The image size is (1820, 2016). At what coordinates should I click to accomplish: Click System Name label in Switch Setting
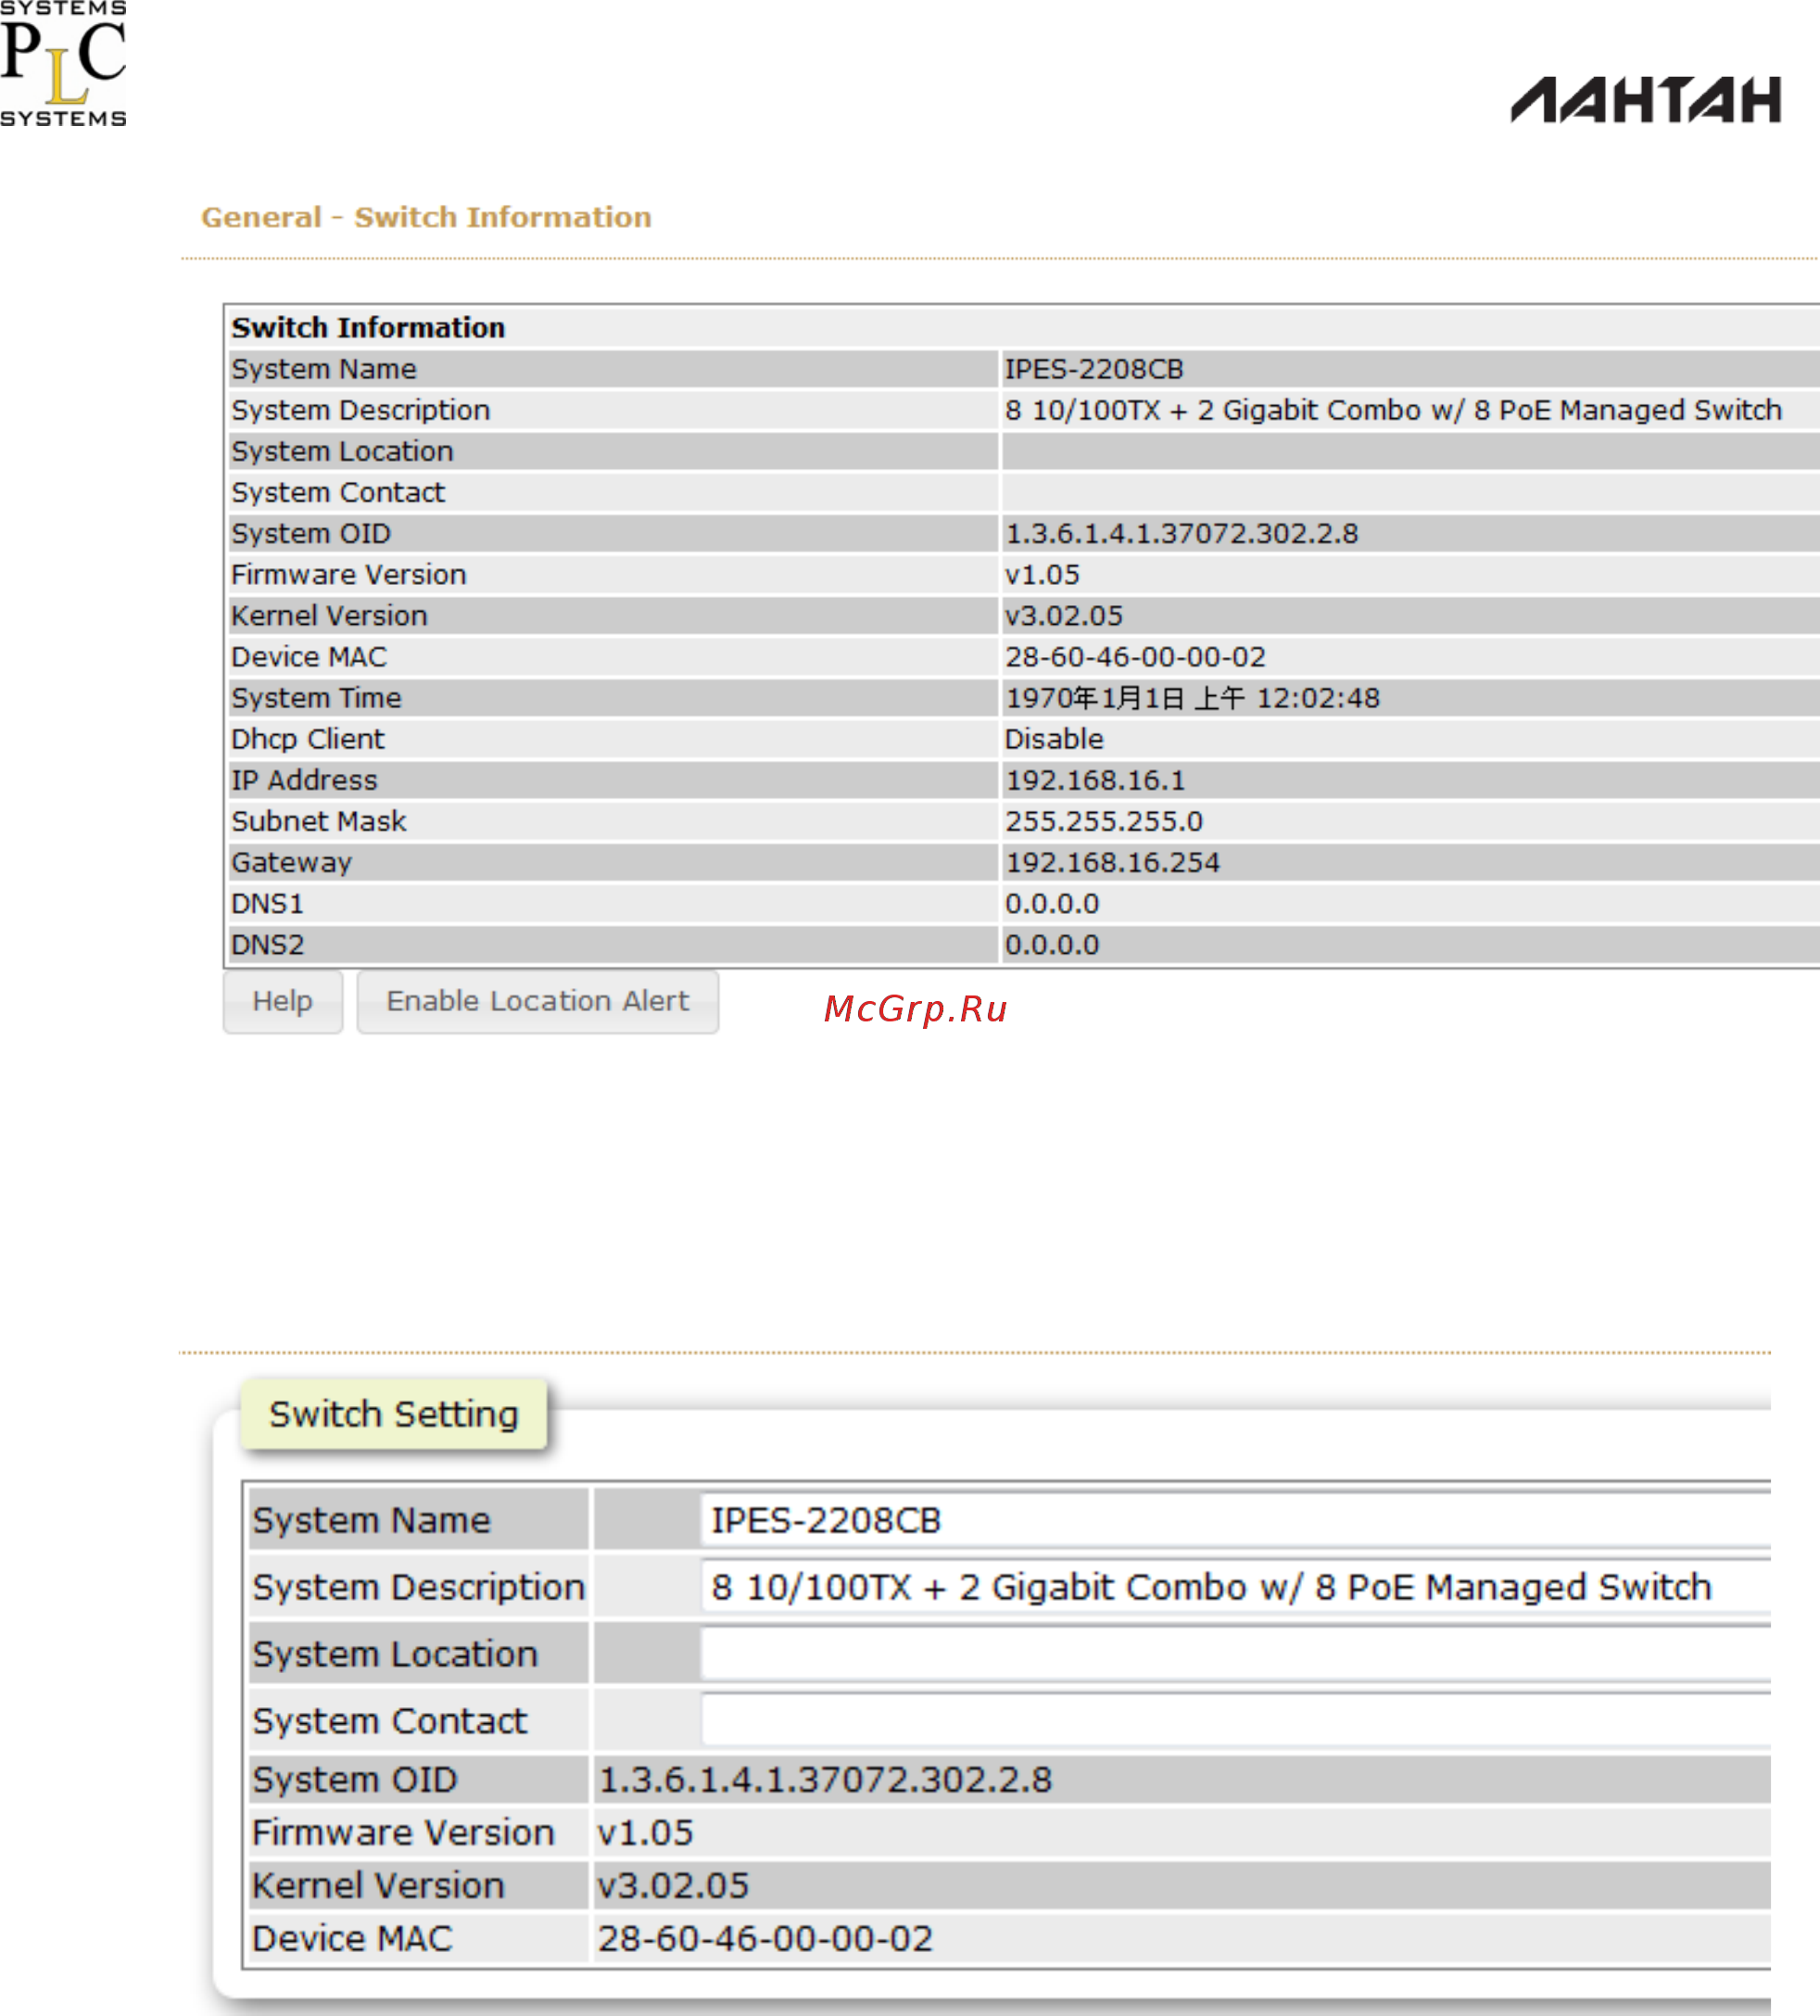[x=371, y=1520]
